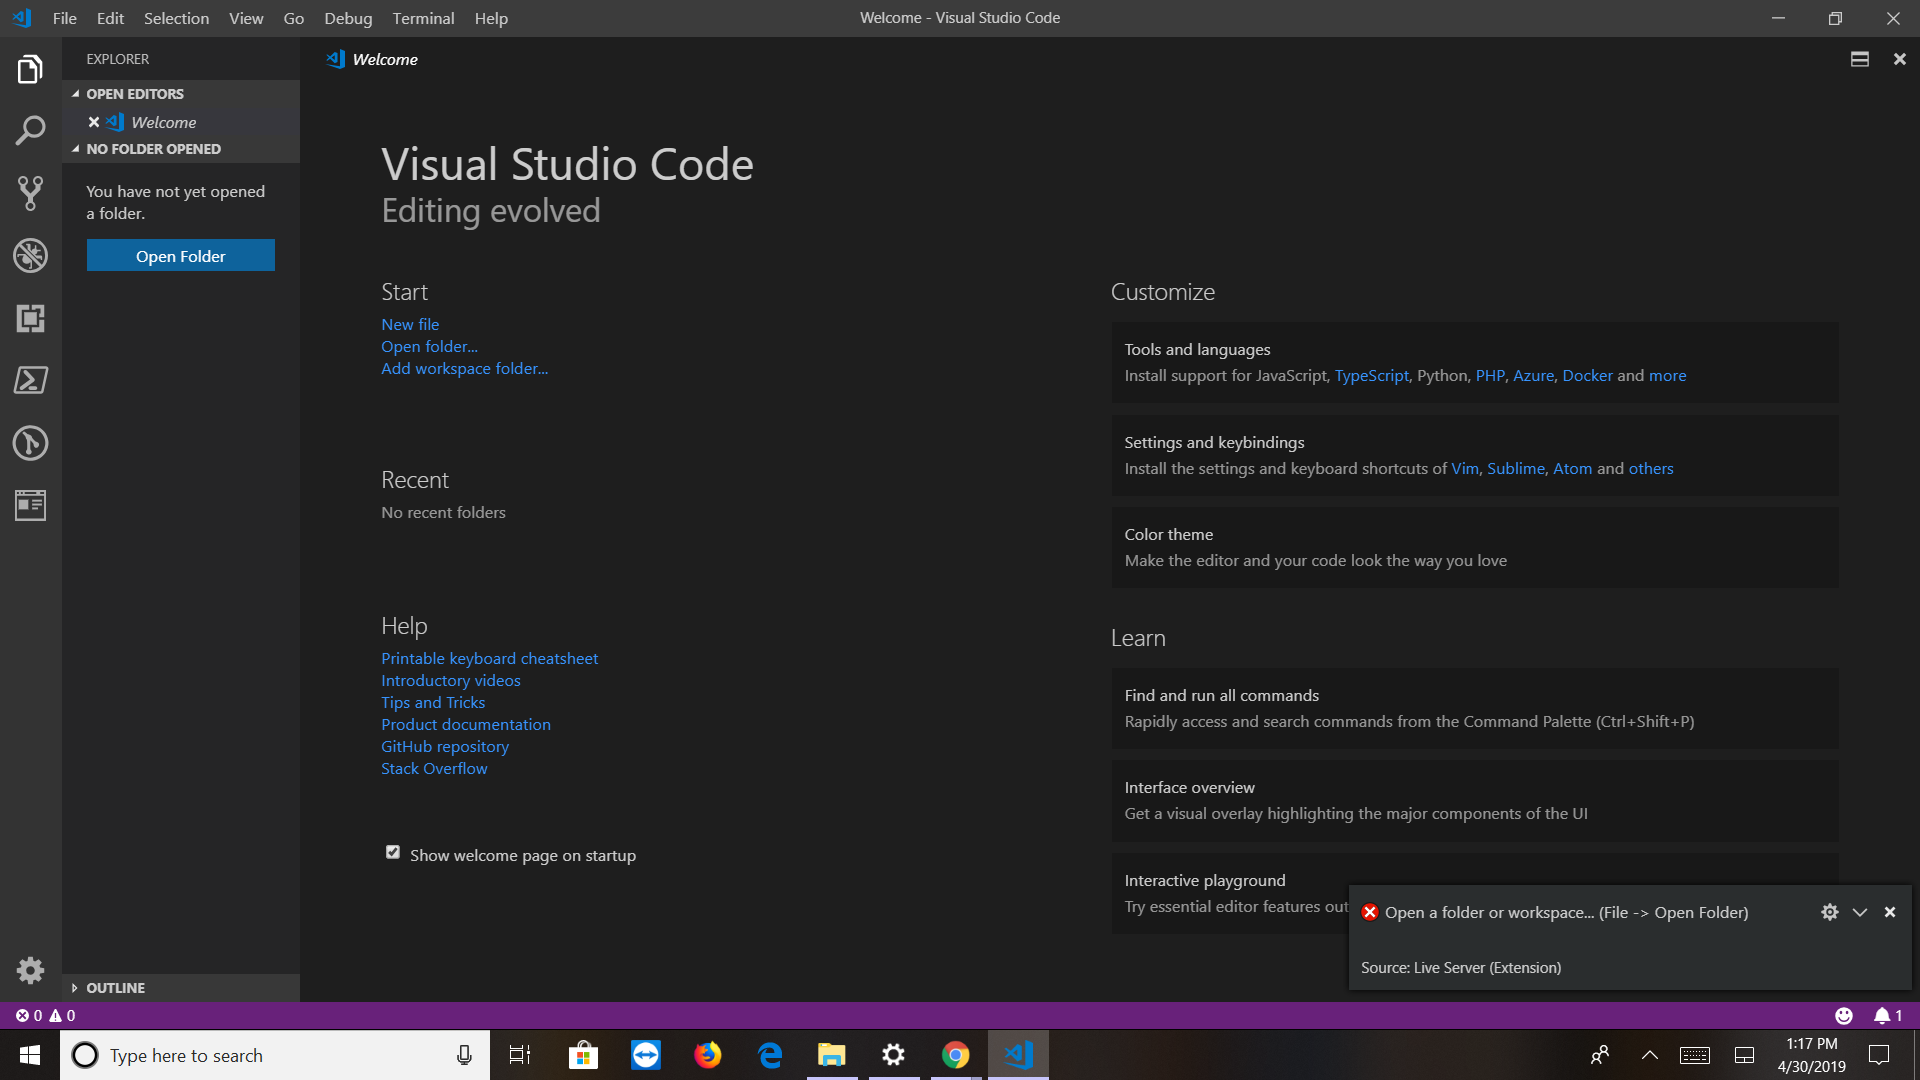
Task: Open the Tips and Tricks link
Action: [432, 702]
